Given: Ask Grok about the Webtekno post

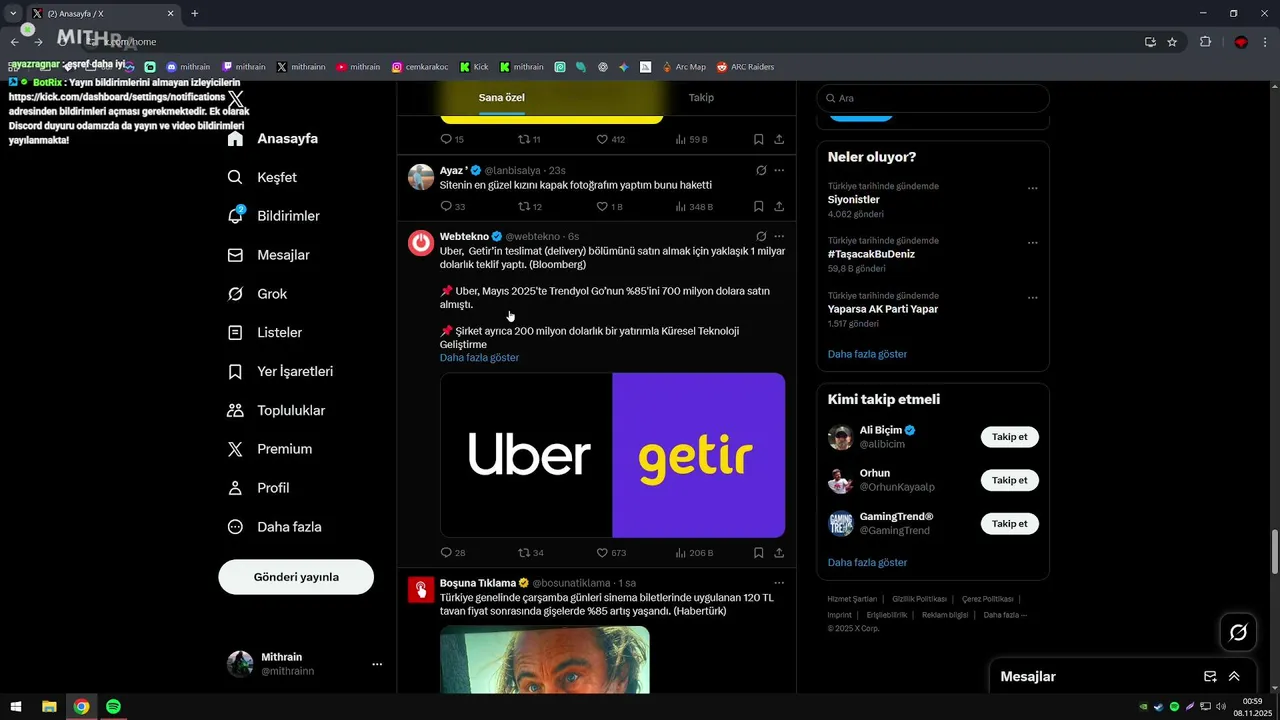Looking at the screenshot, I should [x=761, y=237].
